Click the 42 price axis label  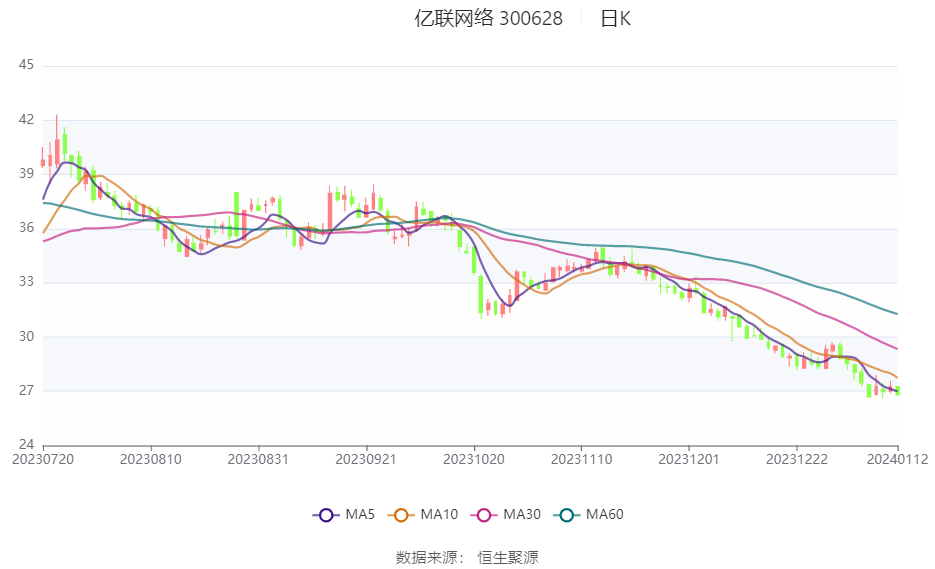(x=26, y=119)
